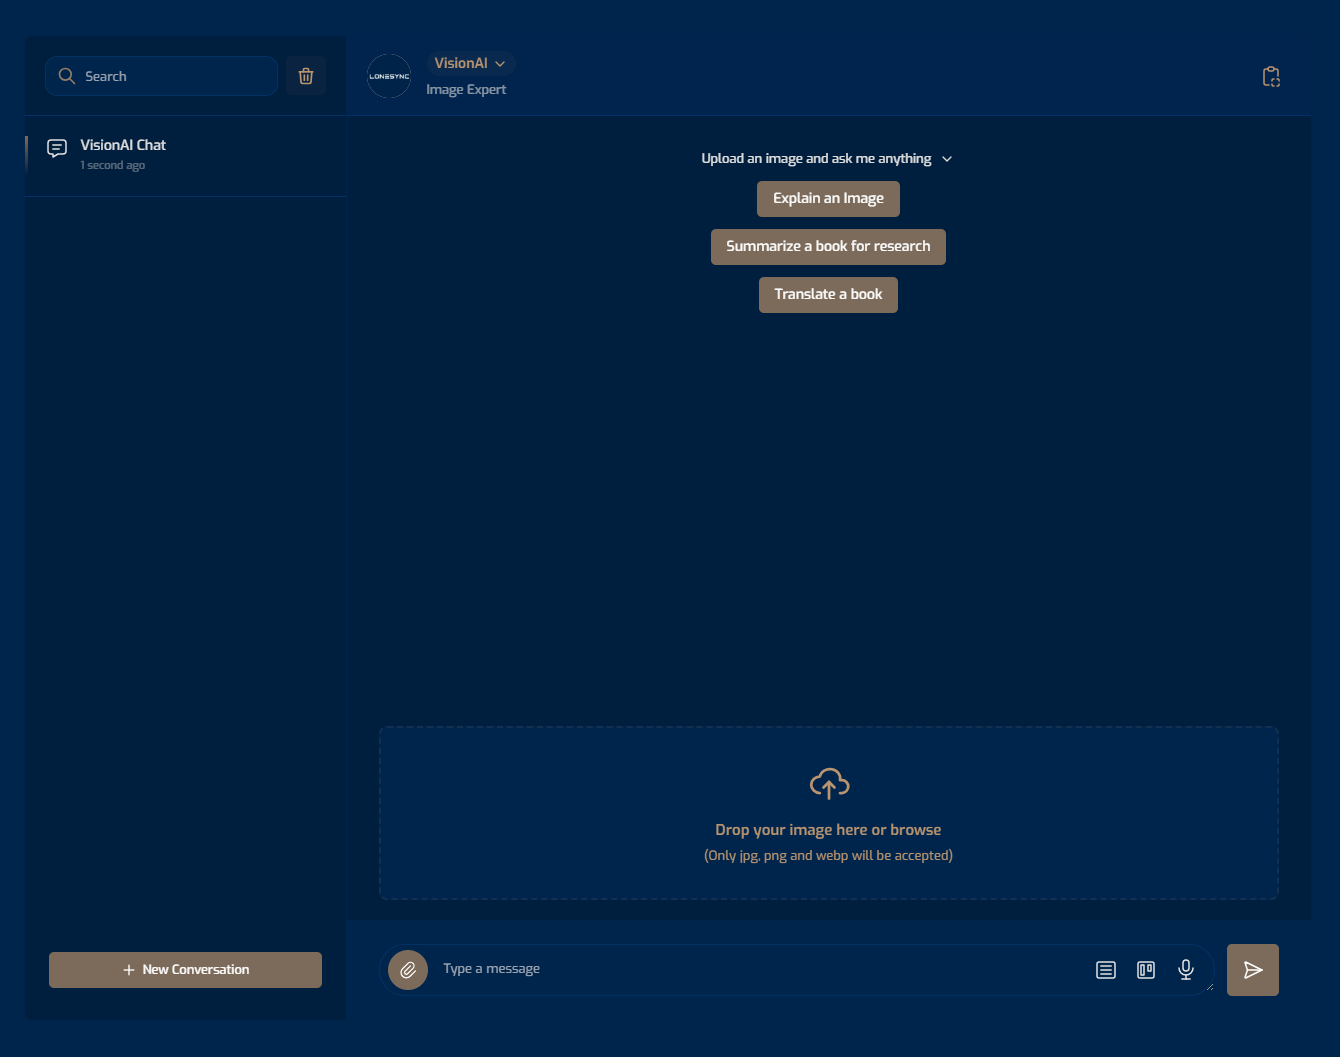Click the trash delete conversations icon
The width and height of the screenshot is (1340, 1057).
306,76
